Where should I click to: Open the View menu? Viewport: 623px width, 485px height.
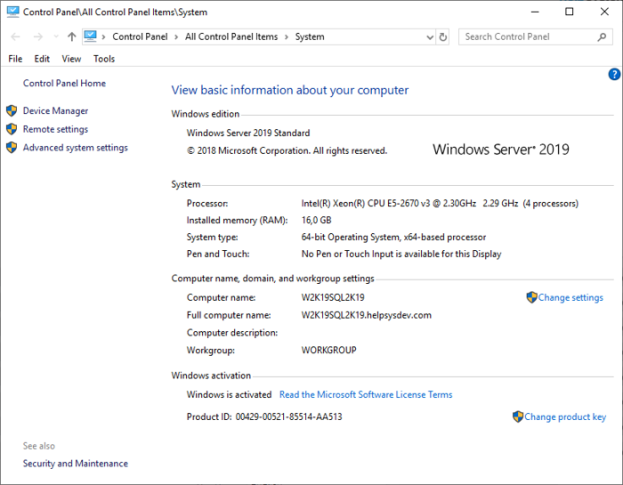(71, 59)
